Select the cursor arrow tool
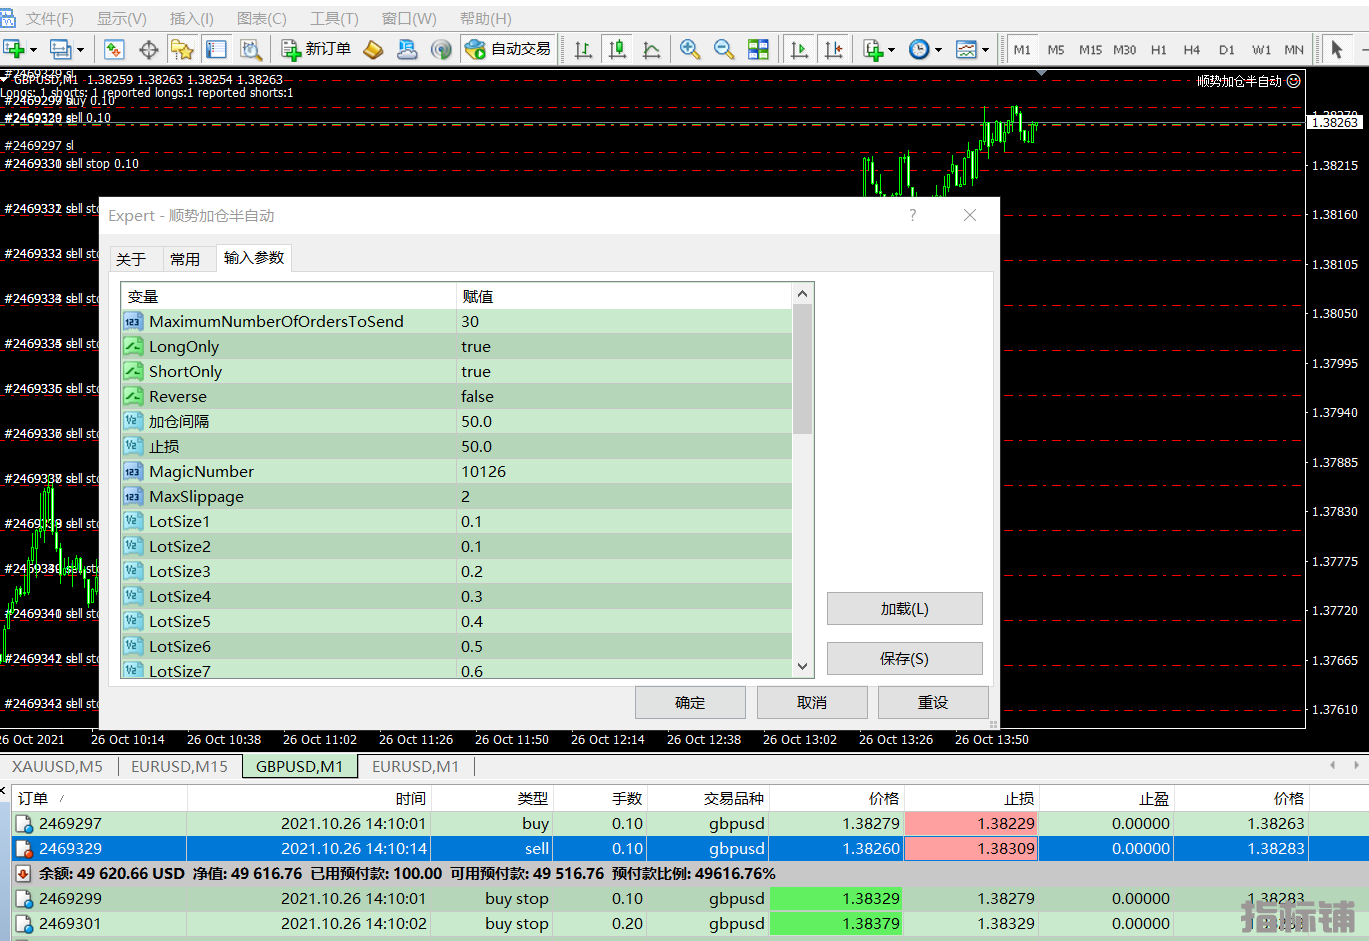The image size is (1369, 941). tap(1337, 49)
